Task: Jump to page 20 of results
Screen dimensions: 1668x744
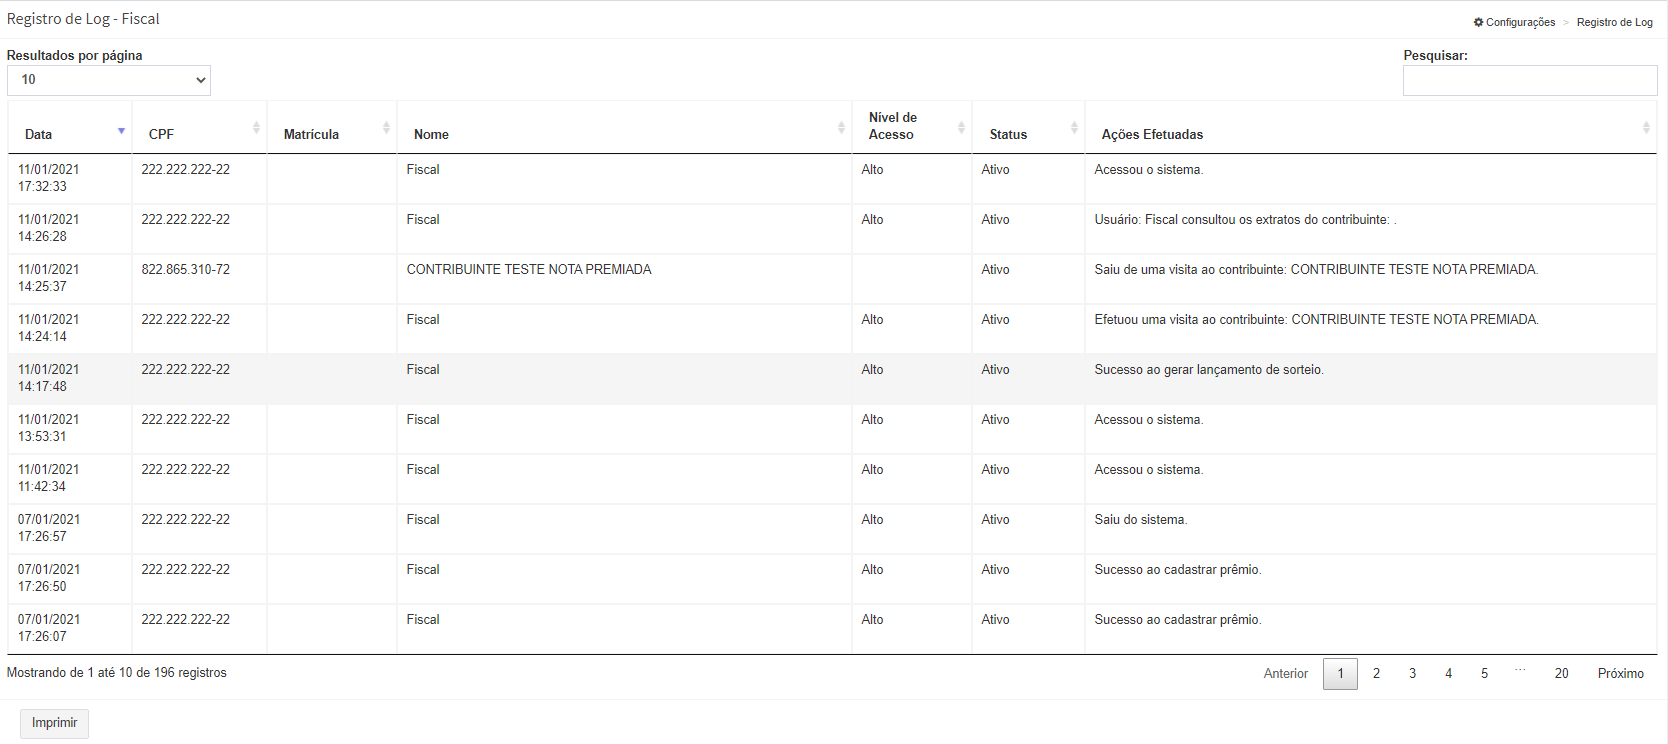Action: [1561, 674]
